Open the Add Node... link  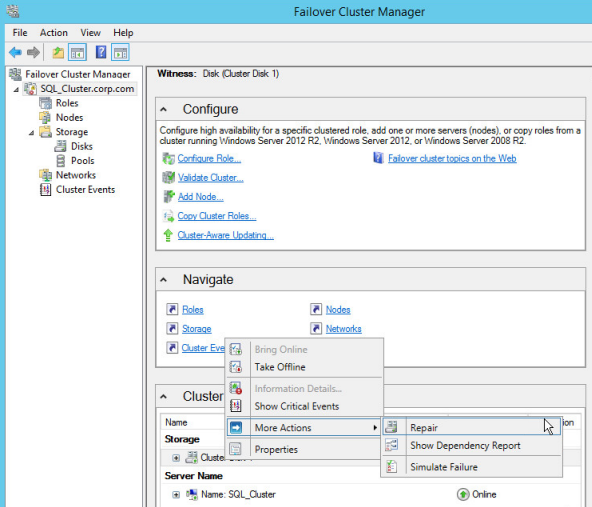pos(200,197)
